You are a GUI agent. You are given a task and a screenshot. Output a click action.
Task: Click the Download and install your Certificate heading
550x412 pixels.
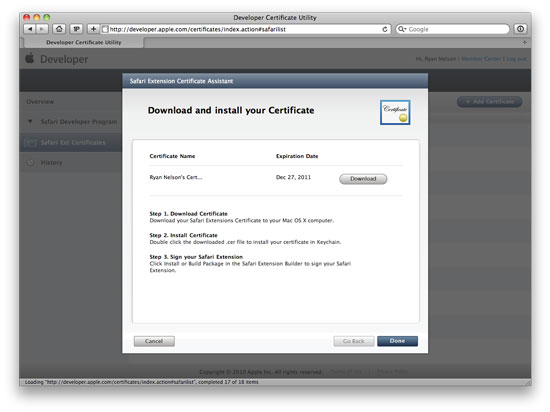[231, 110]
